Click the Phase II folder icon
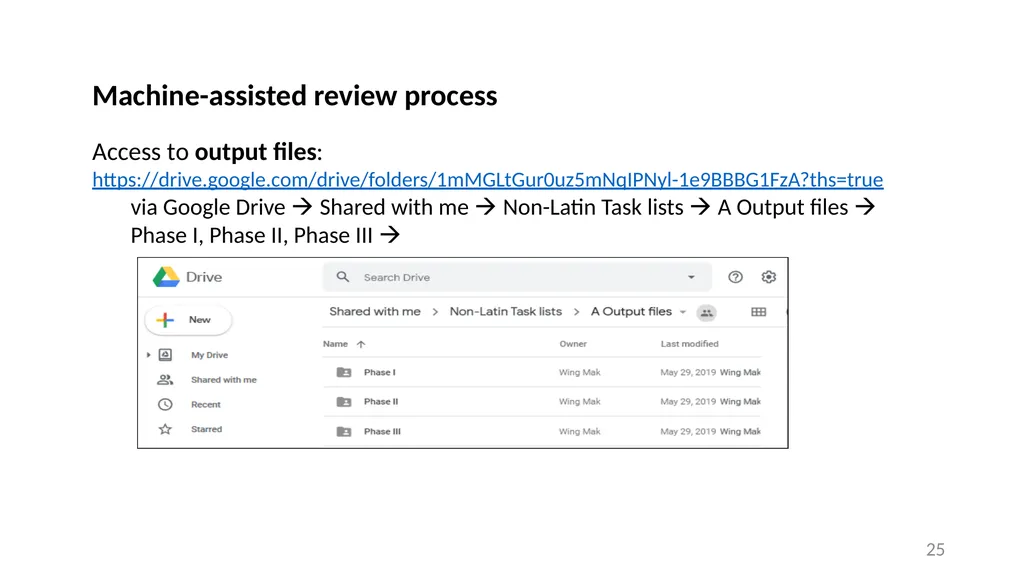This screenshot has height=575, width=1024. (344, 402)
